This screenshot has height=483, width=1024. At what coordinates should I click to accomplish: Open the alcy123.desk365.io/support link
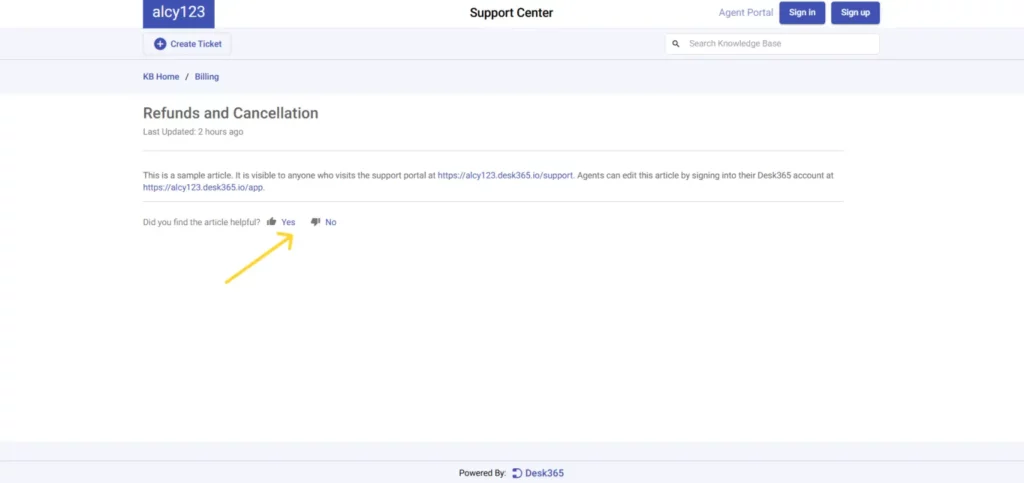coord(505,175)
